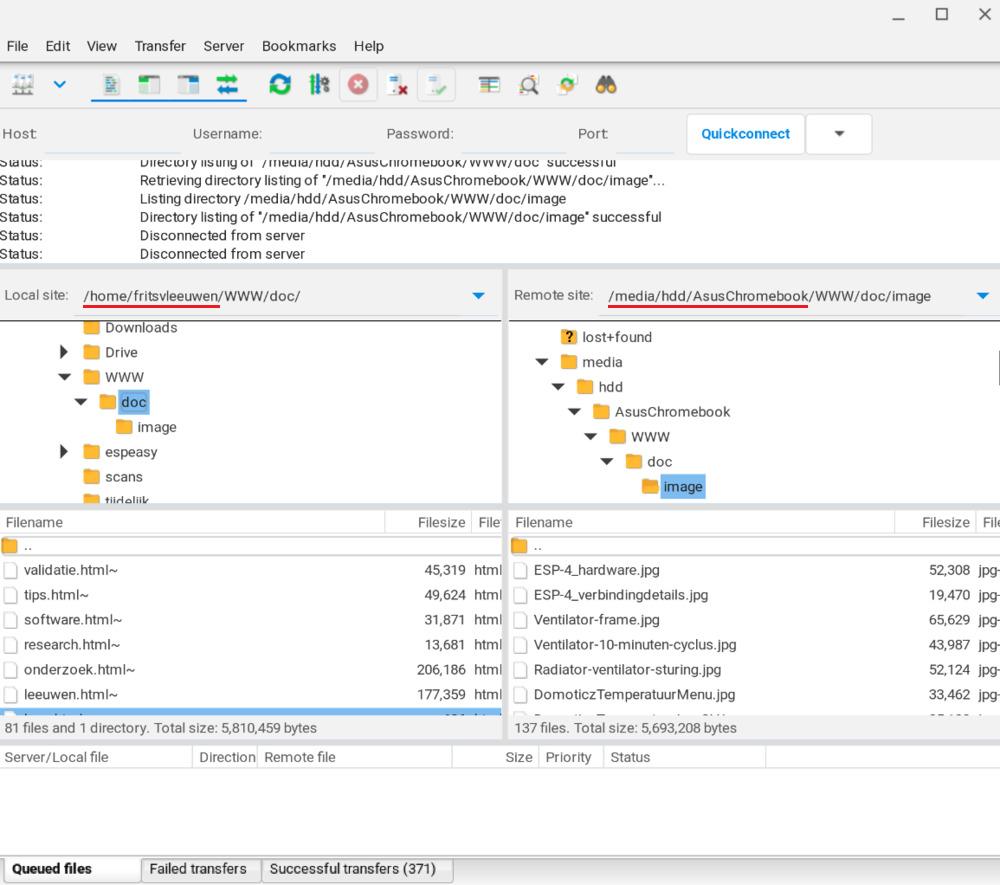
Task: Toggle the local directory tree view
Action: 149,85
